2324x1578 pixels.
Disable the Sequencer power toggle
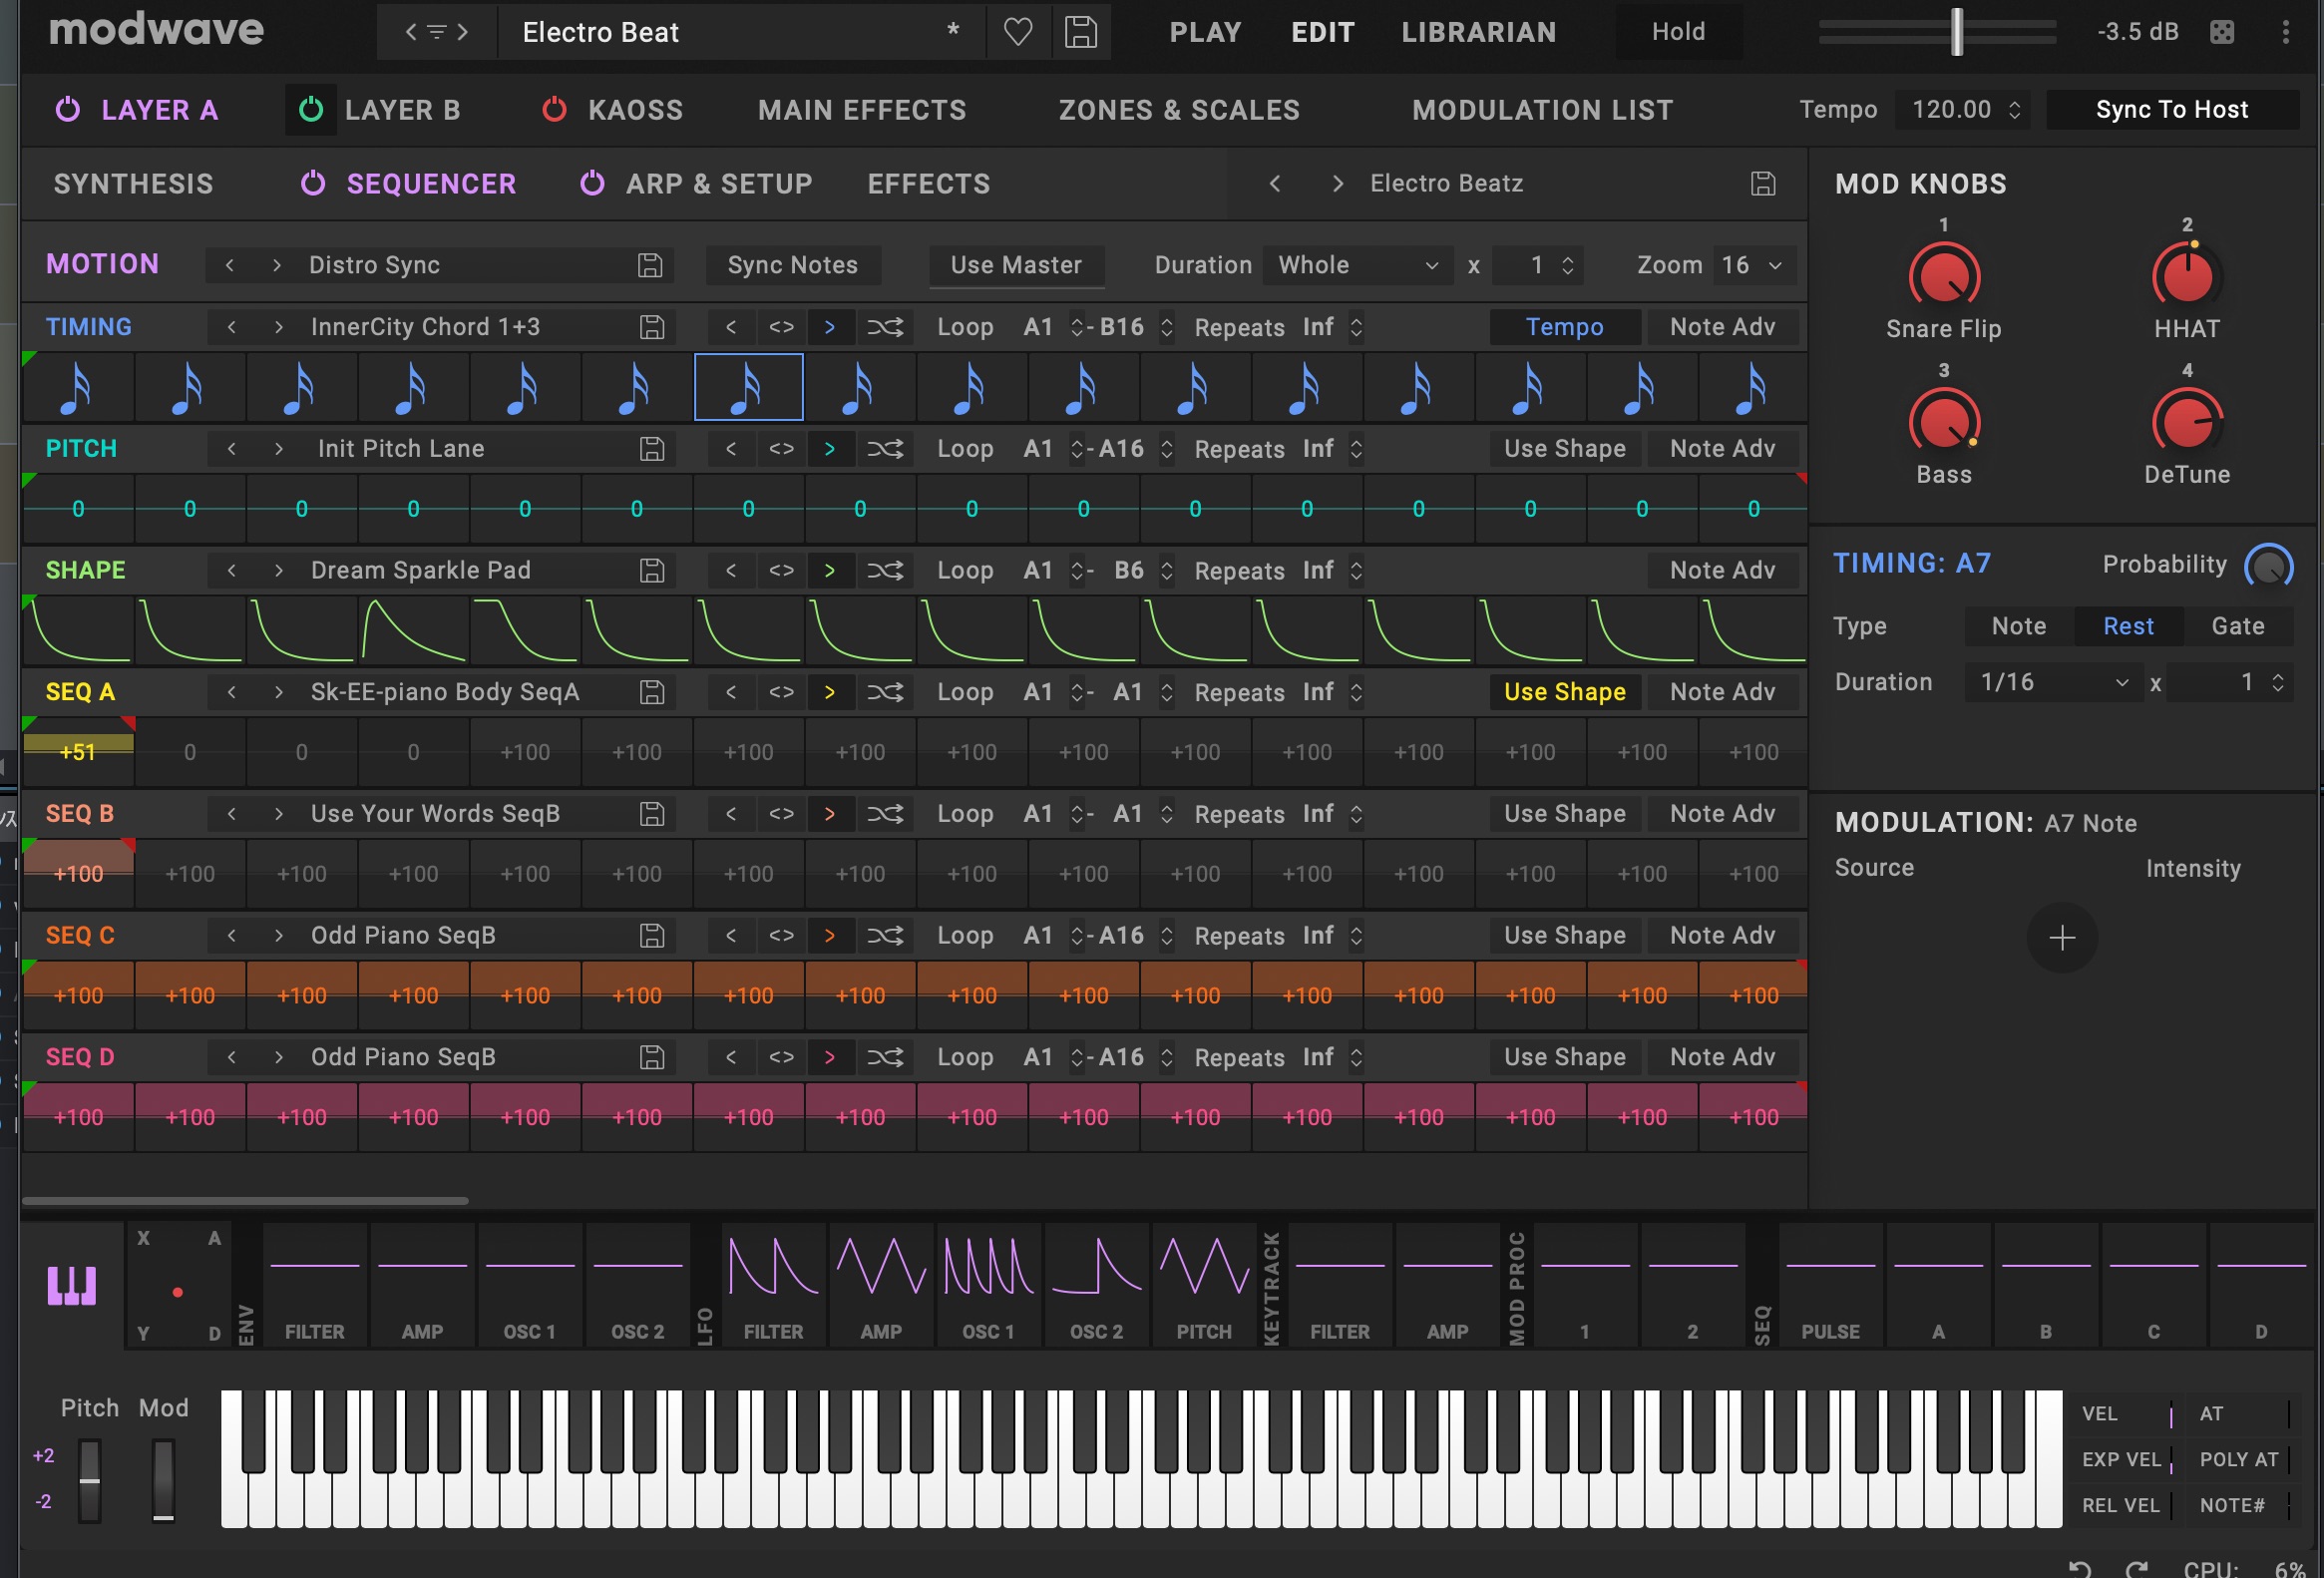click(x=313, y=184)
